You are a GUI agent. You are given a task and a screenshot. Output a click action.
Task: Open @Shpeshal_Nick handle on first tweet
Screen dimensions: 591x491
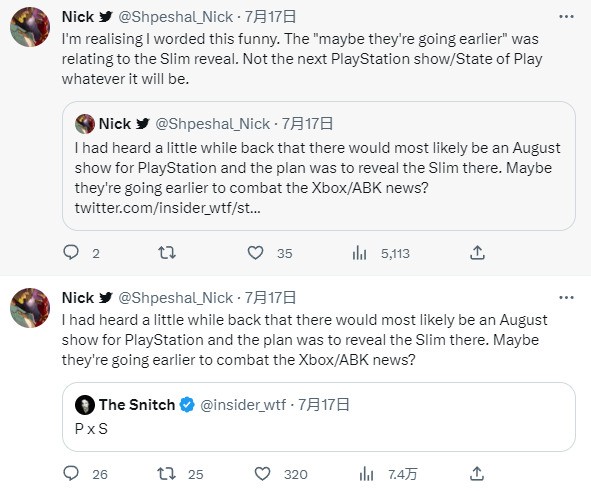(176, 17)
